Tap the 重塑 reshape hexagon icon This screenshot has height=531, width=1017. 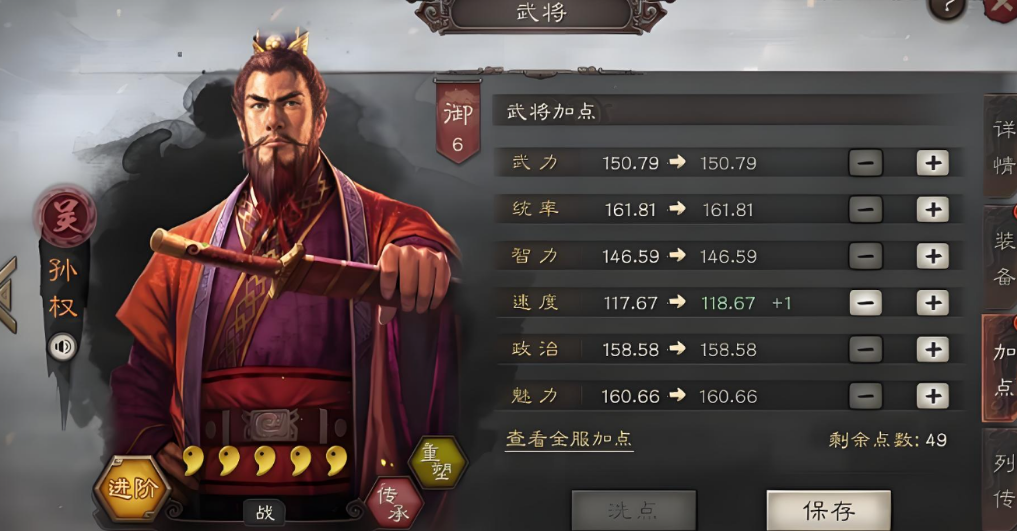click(438, 462)
